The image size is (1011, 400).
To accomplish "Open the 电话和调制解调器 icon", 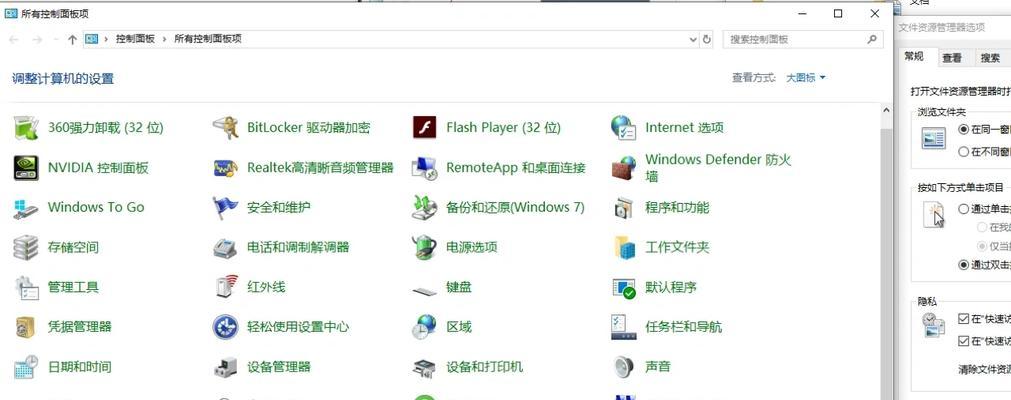I will point(226,248).
